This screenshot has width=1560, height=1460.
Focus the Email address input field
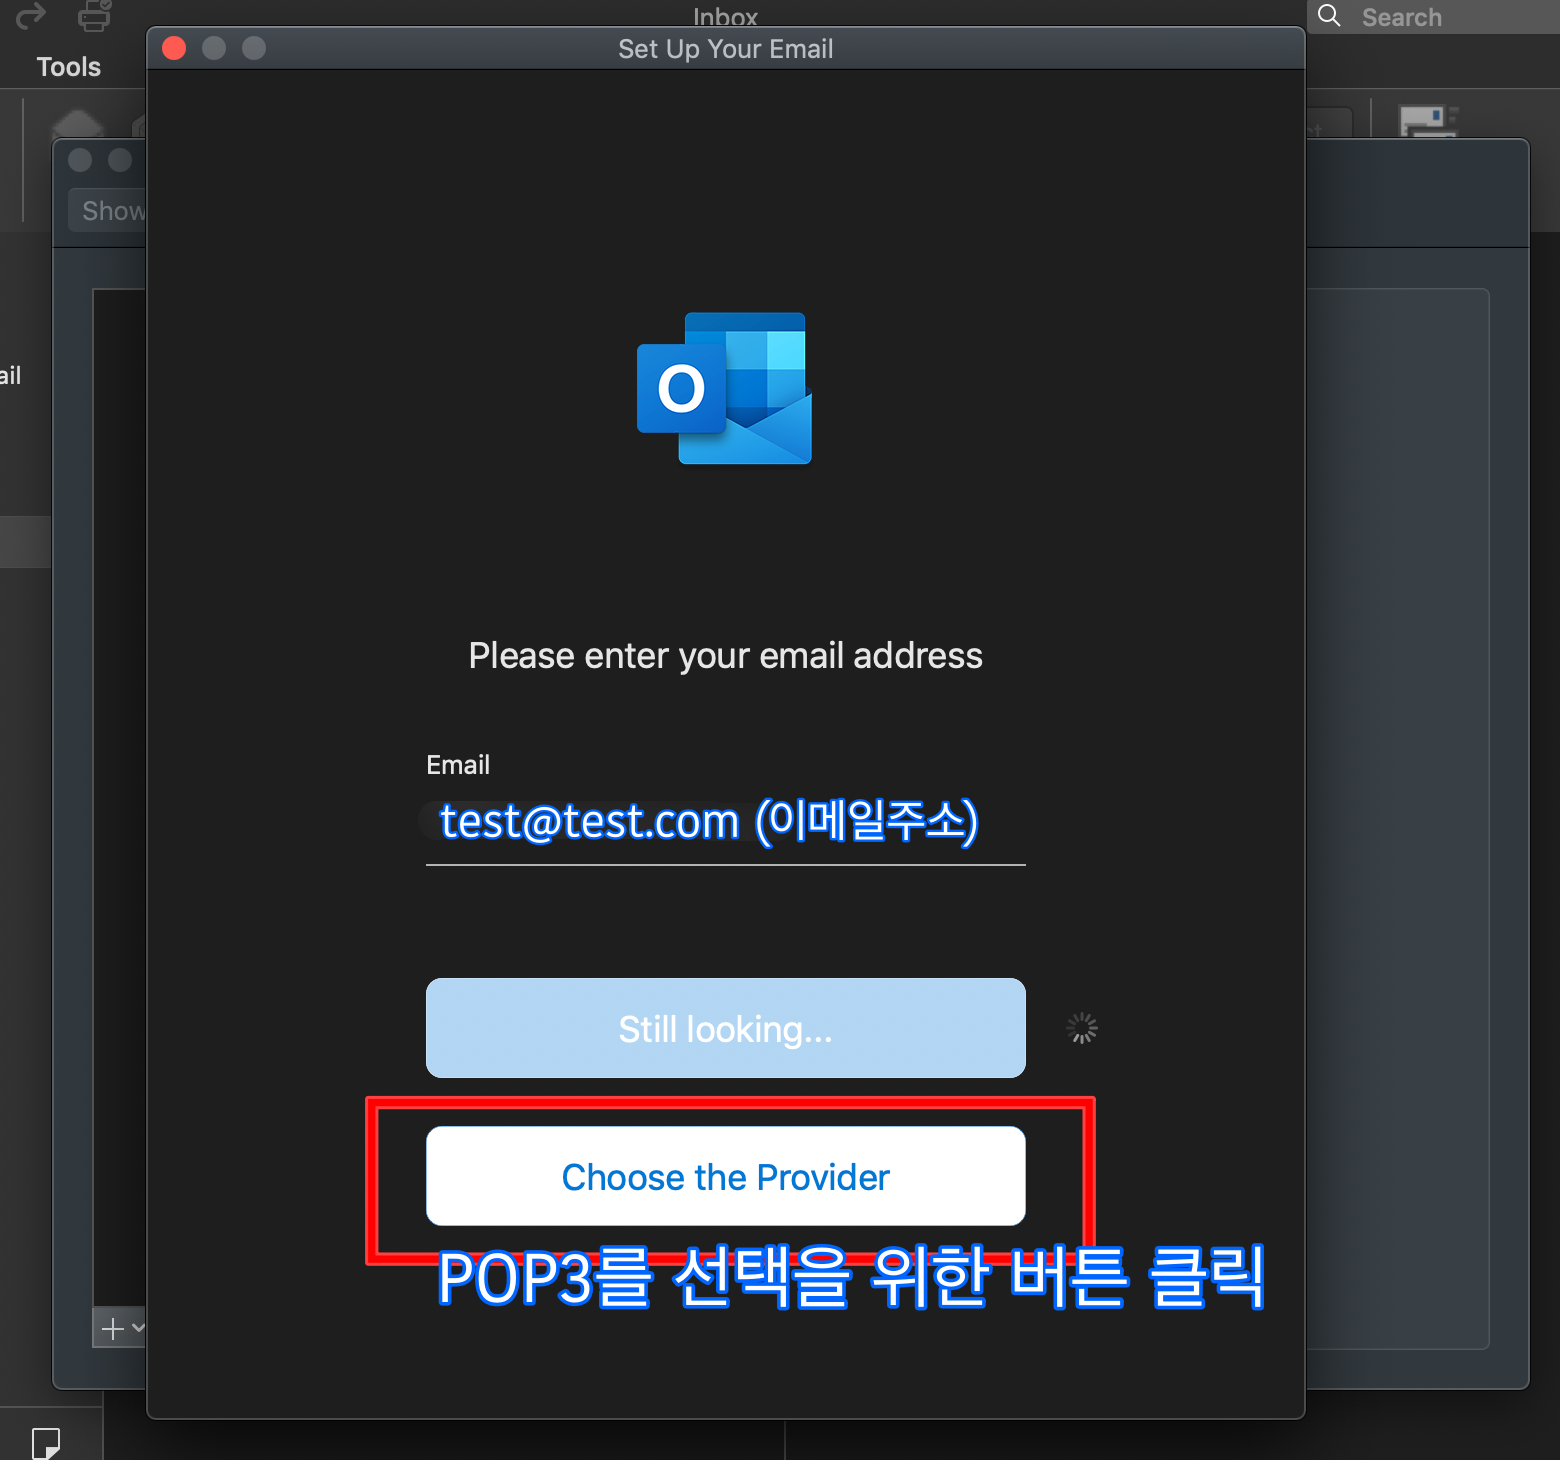[725, 823]
